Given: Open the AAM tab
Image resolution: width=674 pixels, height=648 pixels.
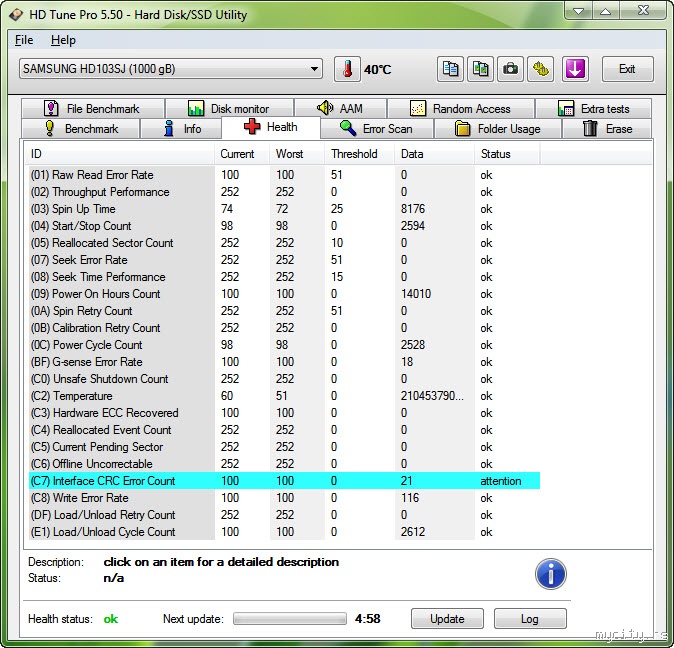Looking at the screenshot, I should click(x=340, y=108).
